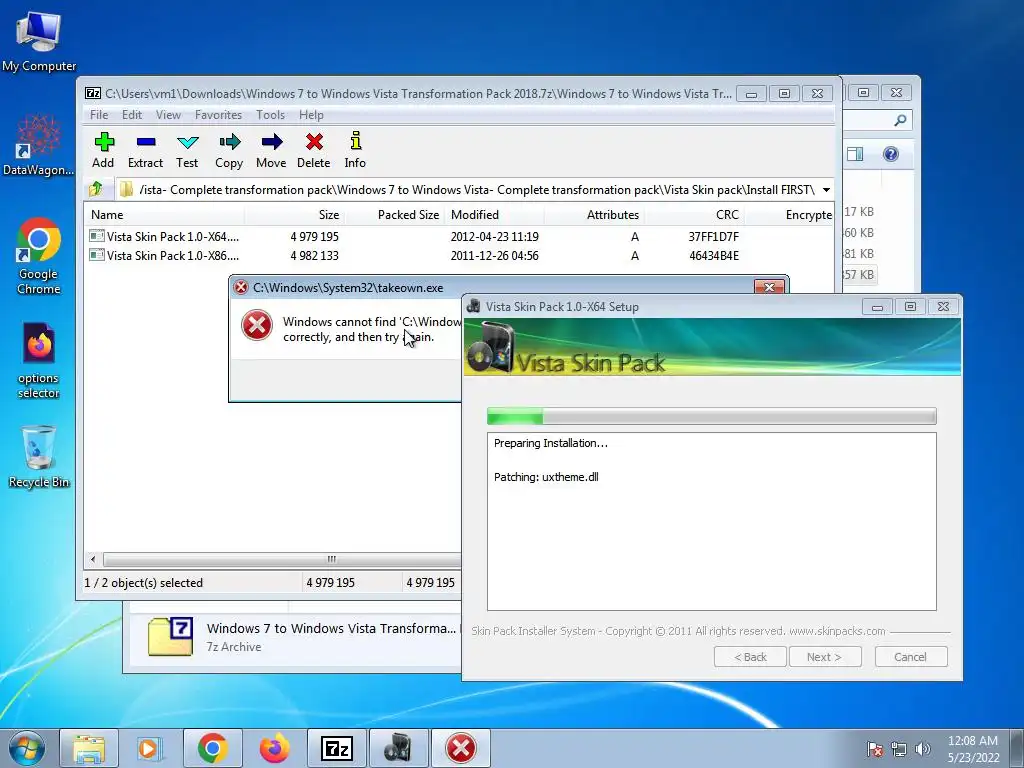The image size is (1024, 768).
Task: Click the installation progress bar
Action: tap(712, 416)
